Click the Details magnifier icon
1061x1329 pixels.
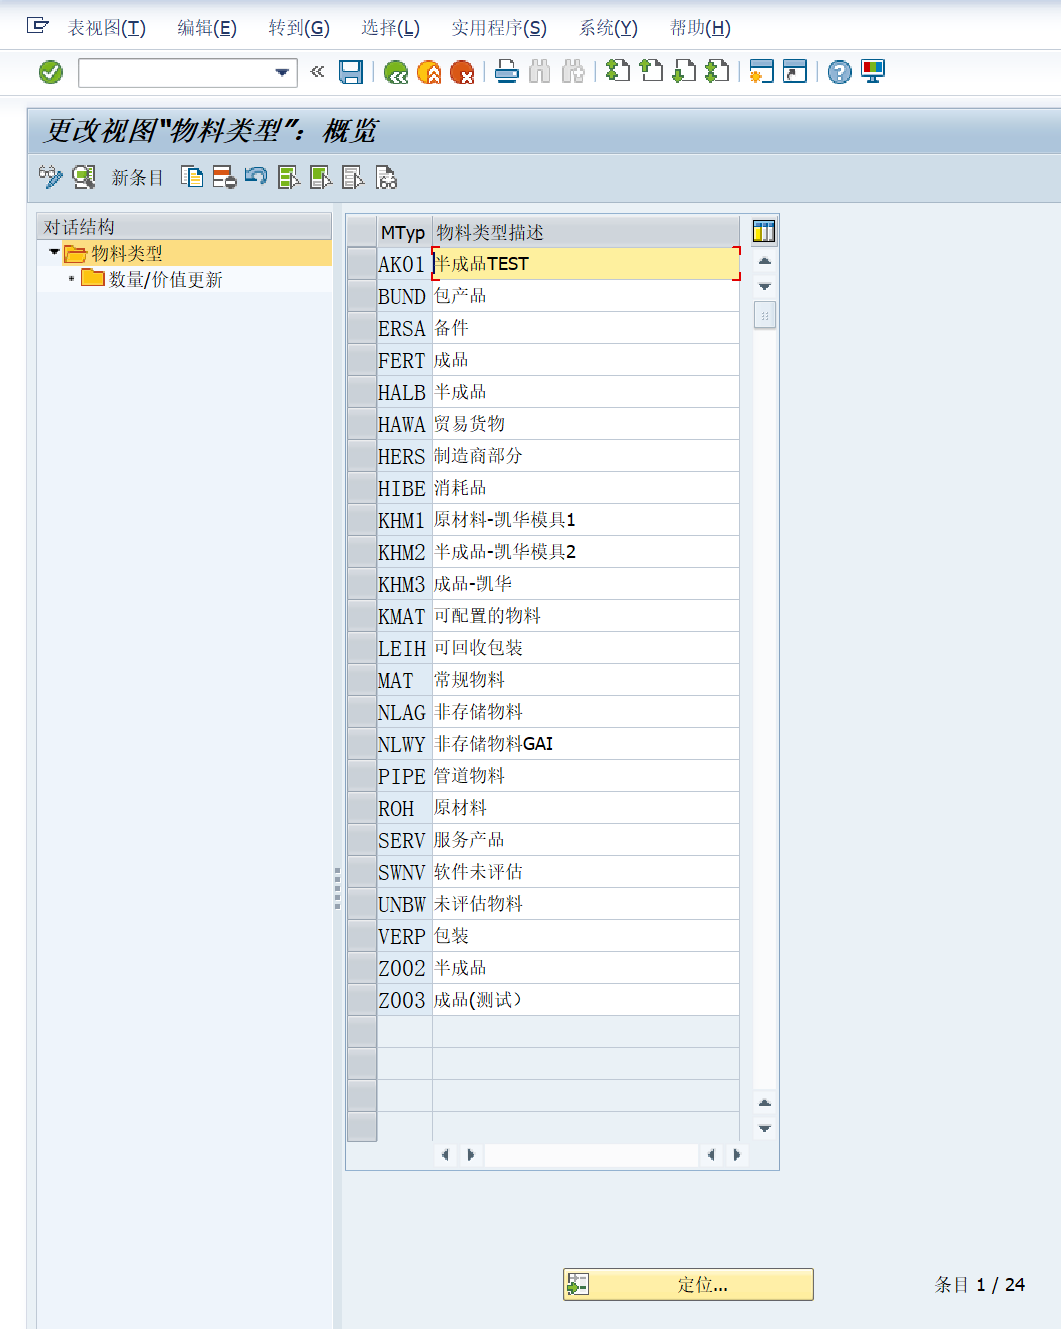84,177
